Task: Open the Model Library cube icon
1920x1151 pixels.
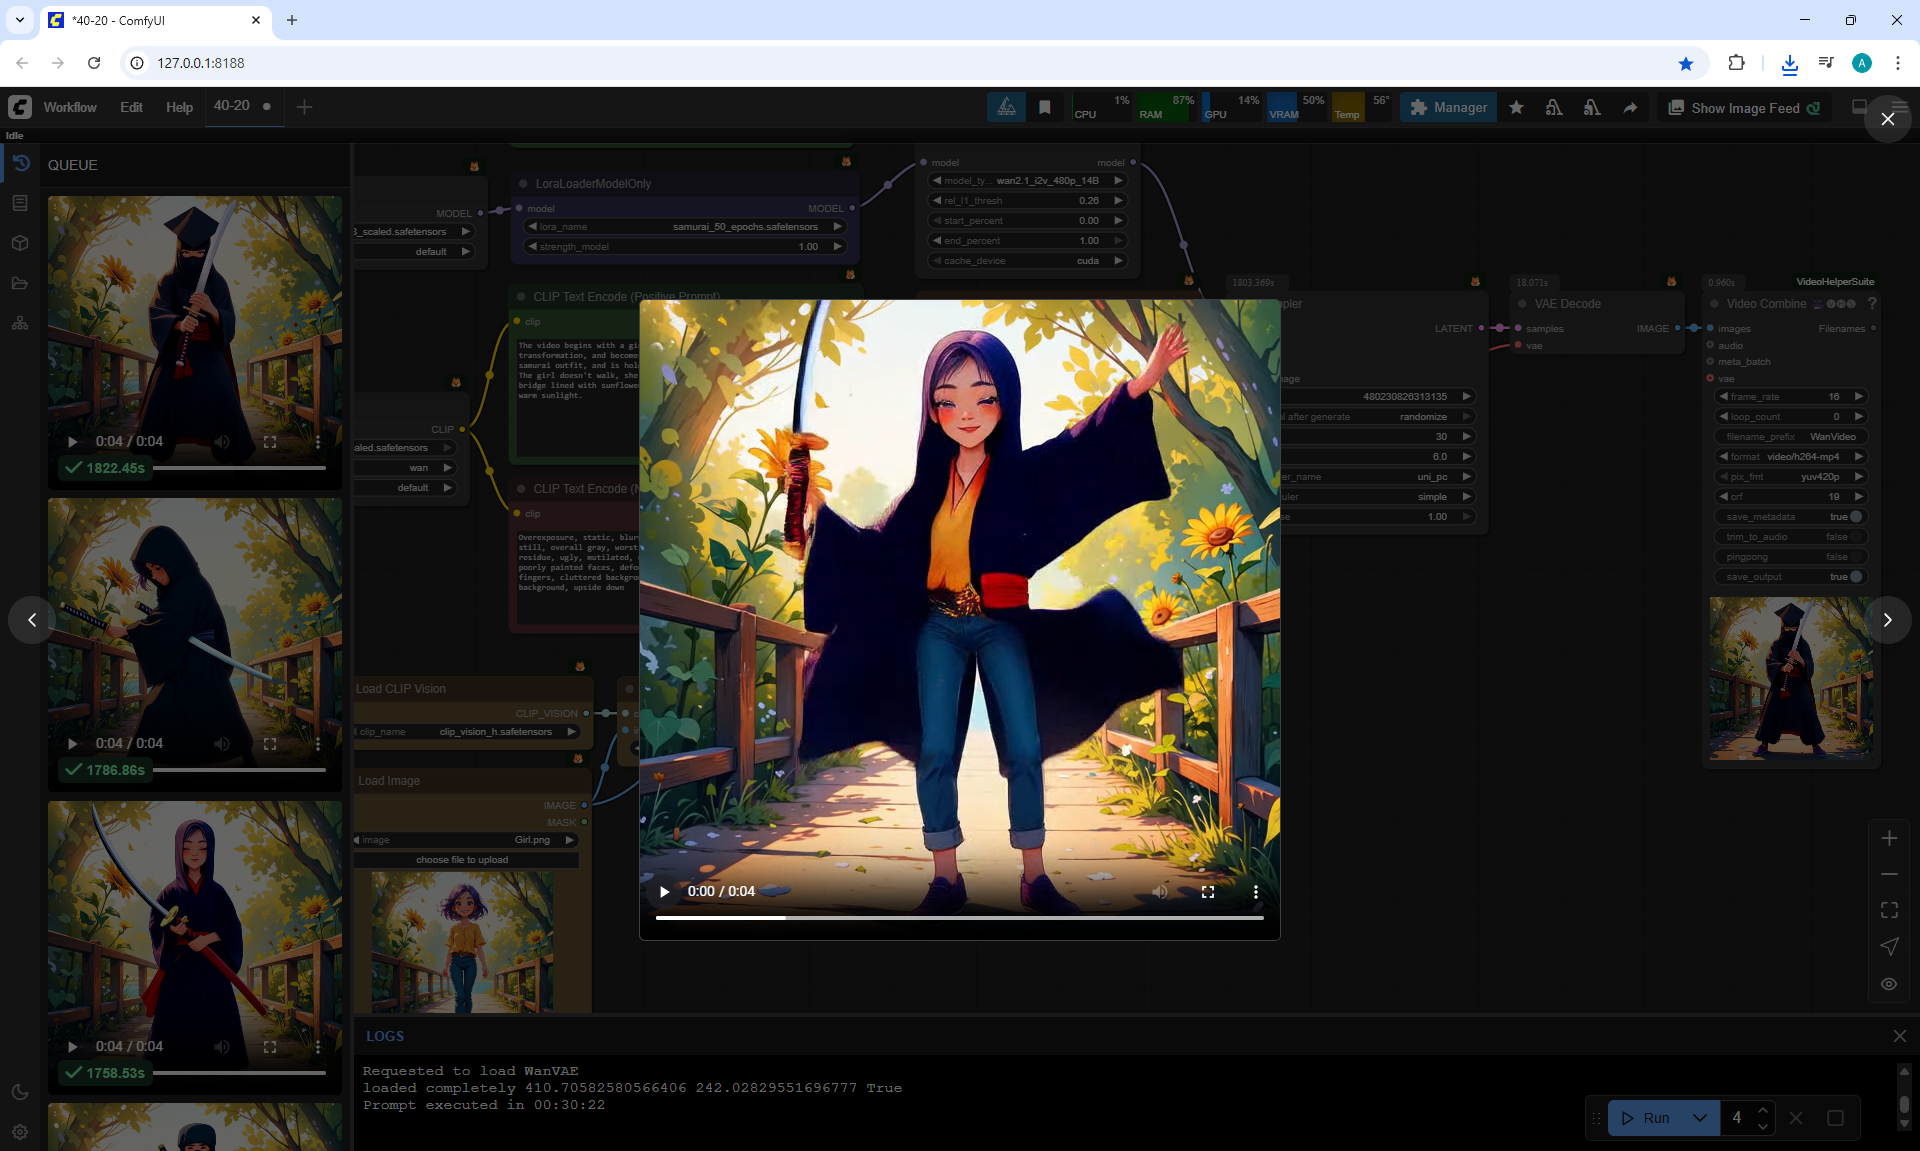Action: pos(20,243)
